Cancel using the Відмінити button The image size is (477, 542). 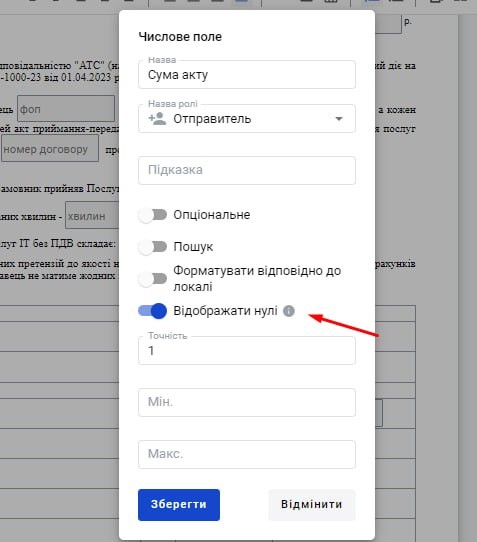click(312, 505)
